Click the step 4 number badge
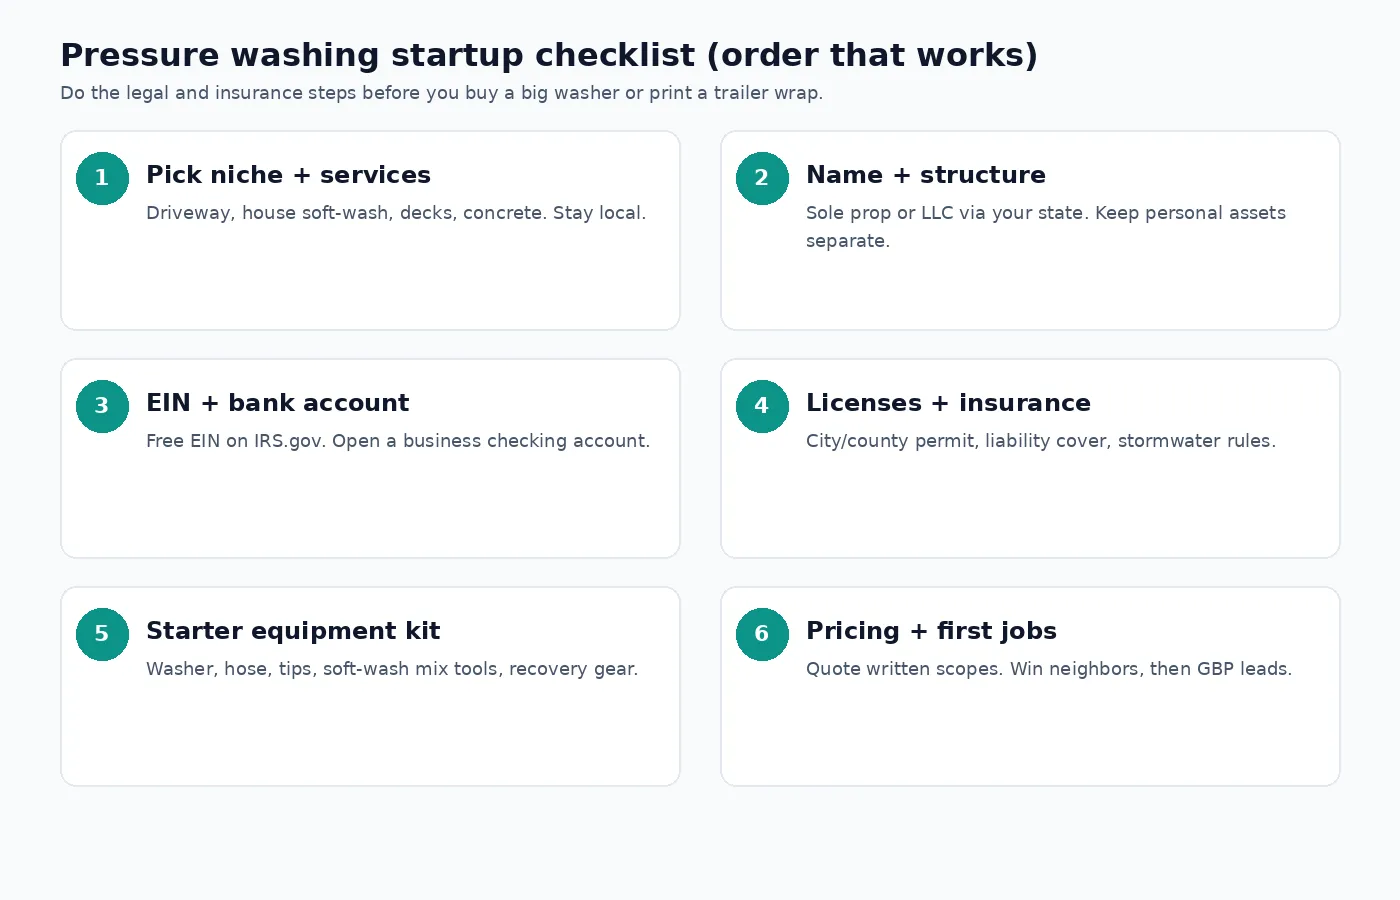This screenshot has width=1400, height=900. click(762, 406)
